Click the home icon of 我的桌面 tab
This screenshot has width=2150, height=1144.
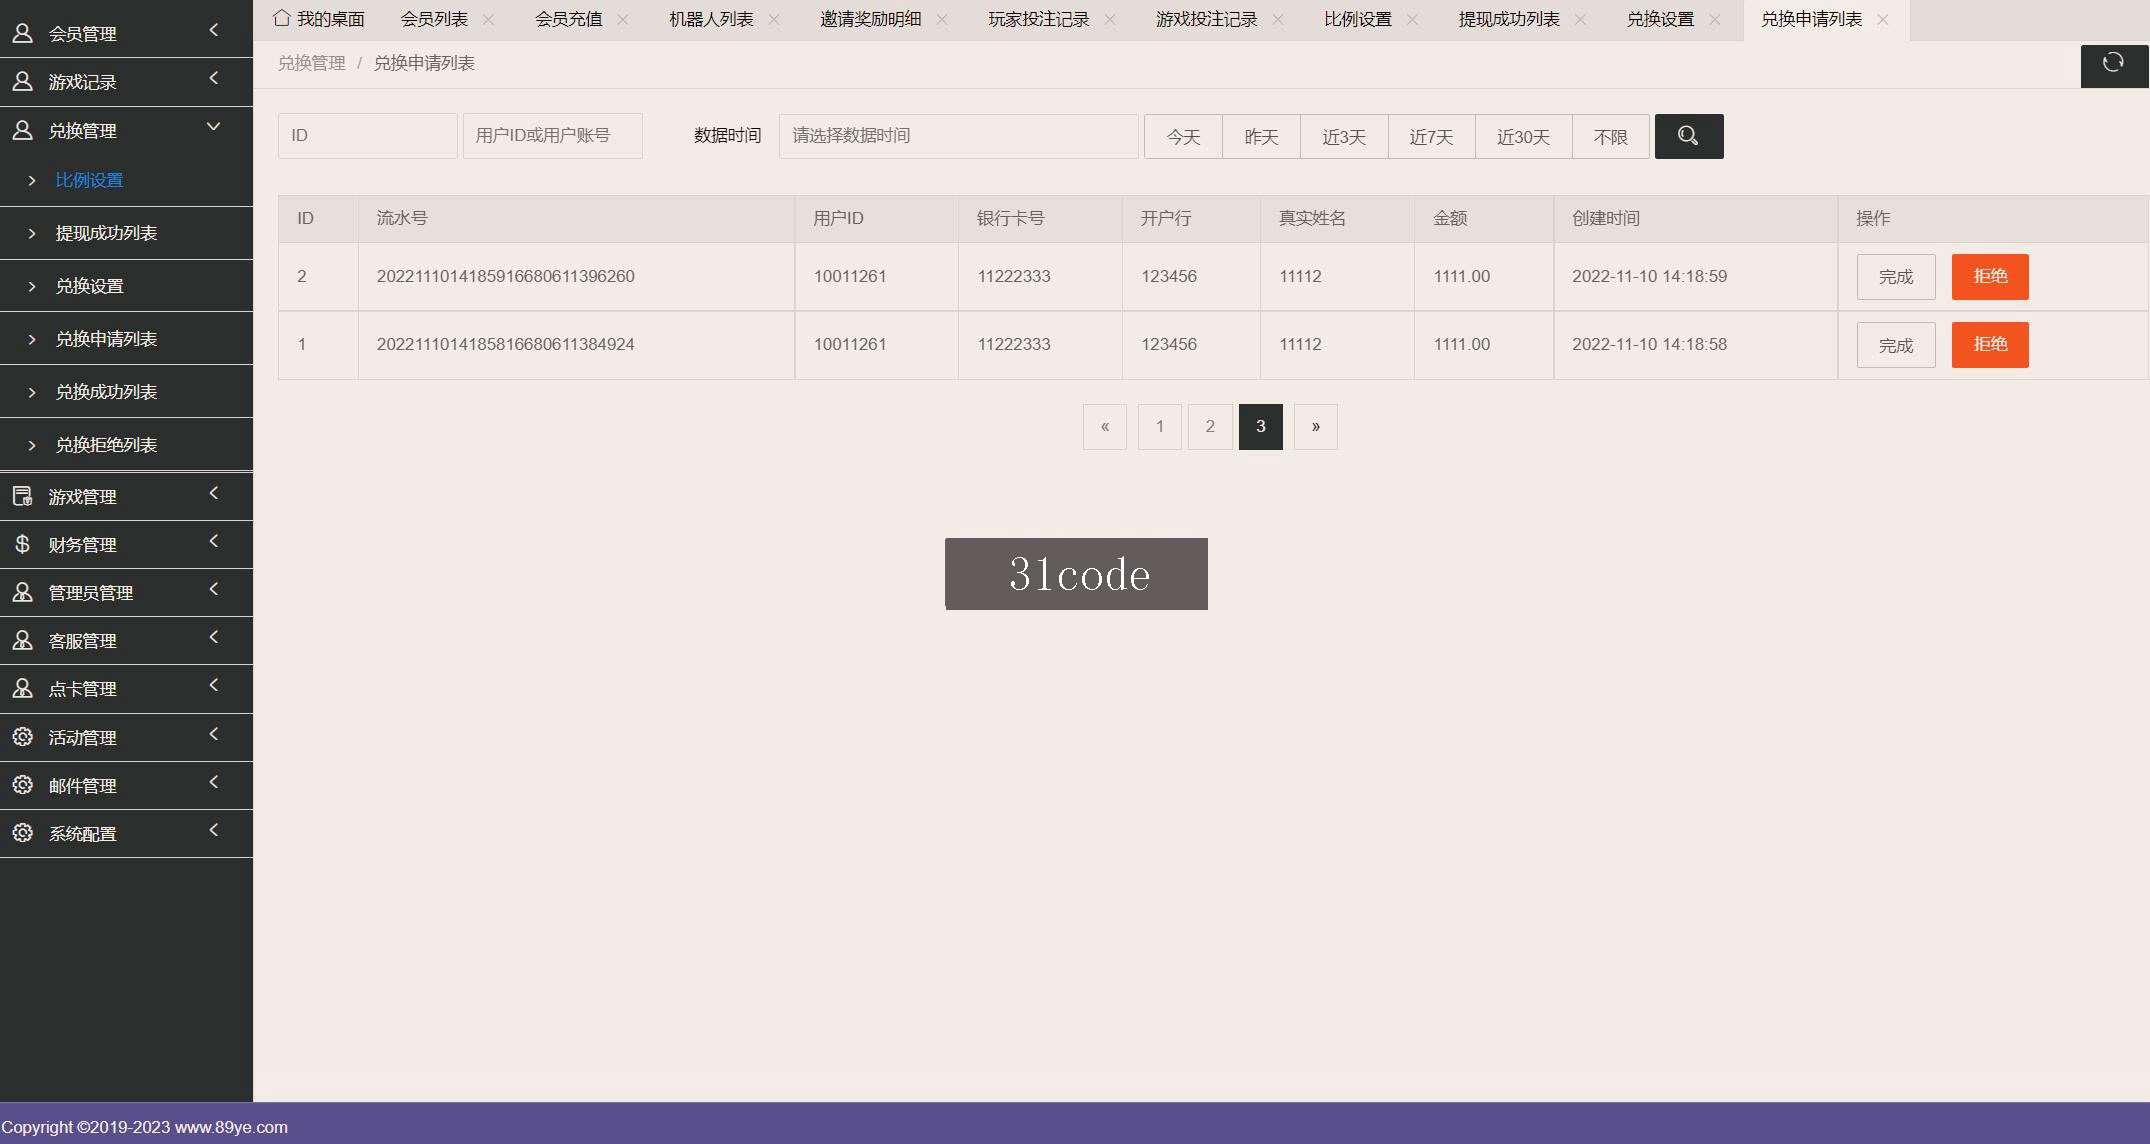tap(282, 18)
